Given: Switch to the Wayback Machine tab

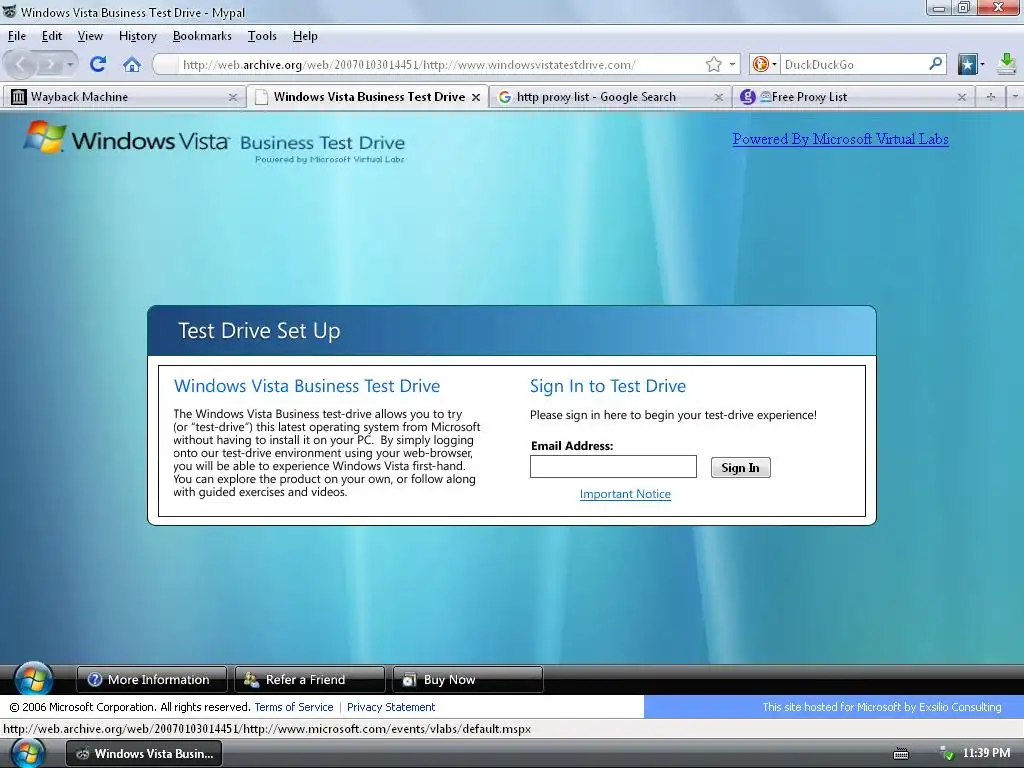Looking at the screenshot, I should (x=124, y=97).
